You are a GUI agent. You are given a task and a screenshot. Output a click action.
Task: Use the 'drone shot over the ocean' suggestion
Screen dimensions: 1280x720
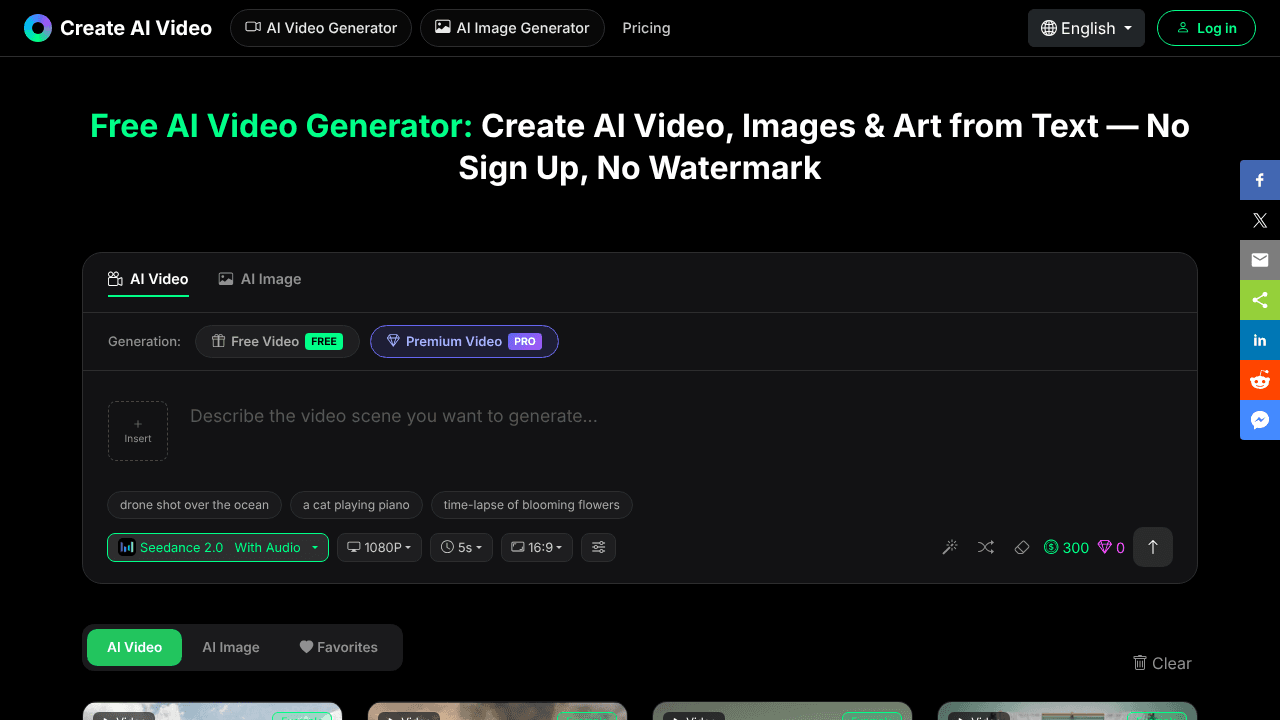click(x=195, y=505)
